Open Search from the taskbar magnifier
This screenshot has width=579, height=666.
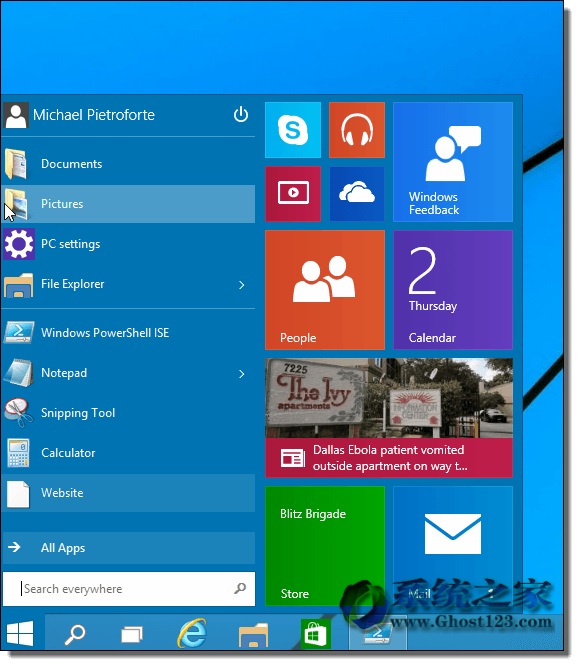pos(75,634)
